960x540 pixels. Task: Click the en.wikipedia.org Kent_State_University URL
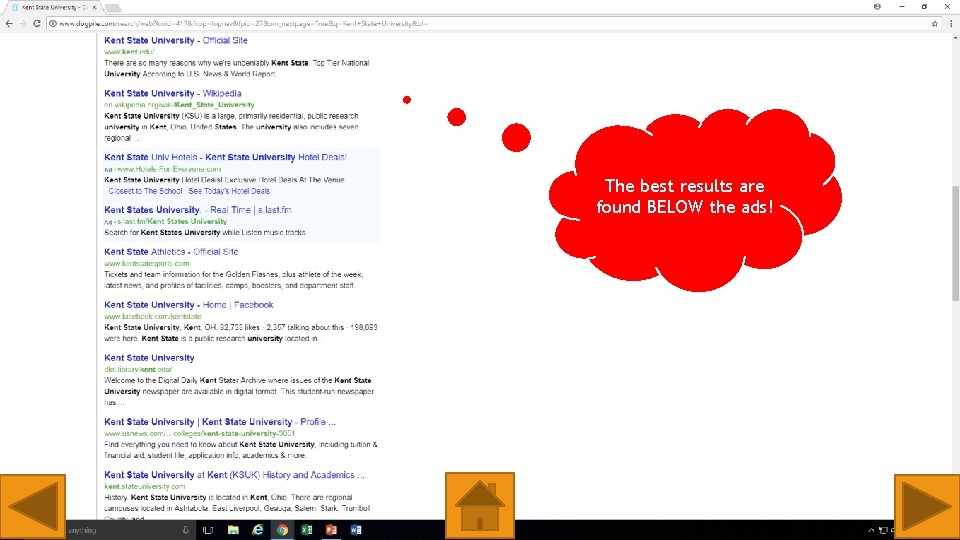(x=179, y=105)
